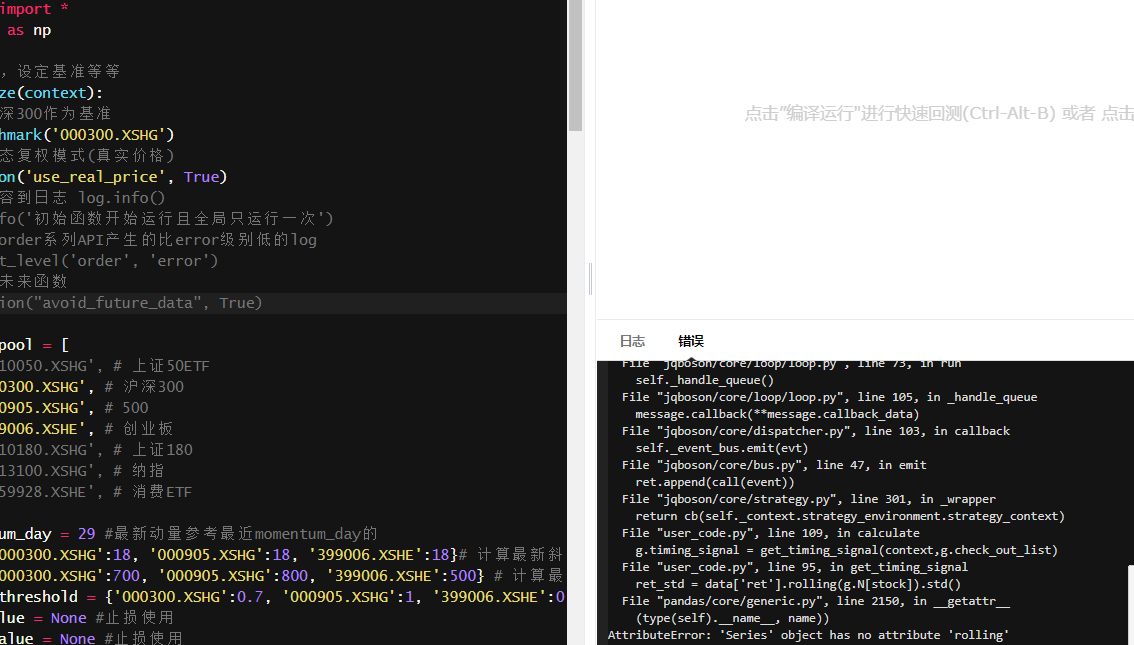Click traceback line "jqboson/core/bus.py", line 47

(x=774, y=465)
